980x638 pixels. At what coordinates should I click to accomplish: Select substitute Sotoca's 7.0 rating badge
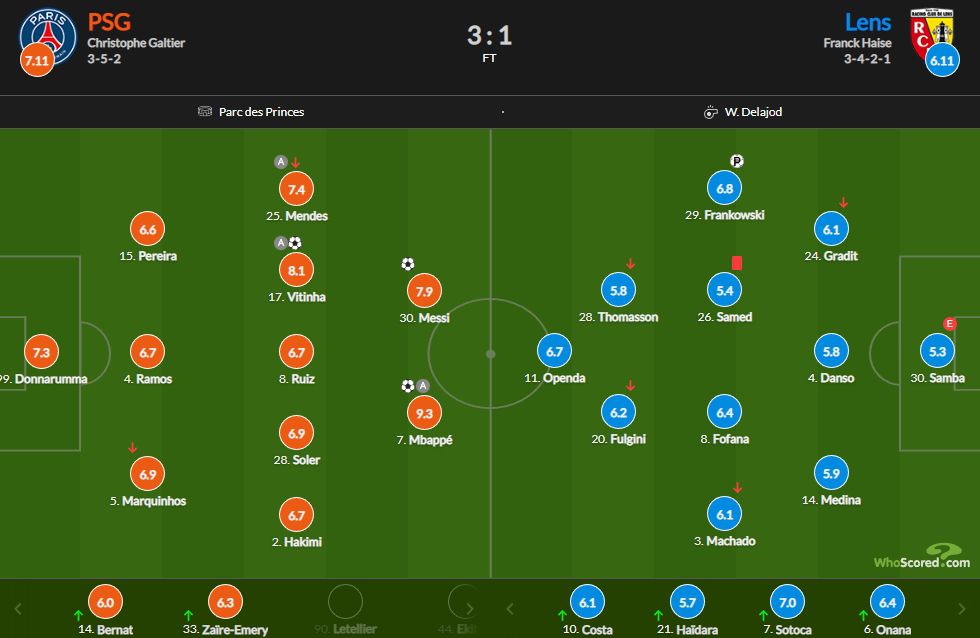[788, 602]
